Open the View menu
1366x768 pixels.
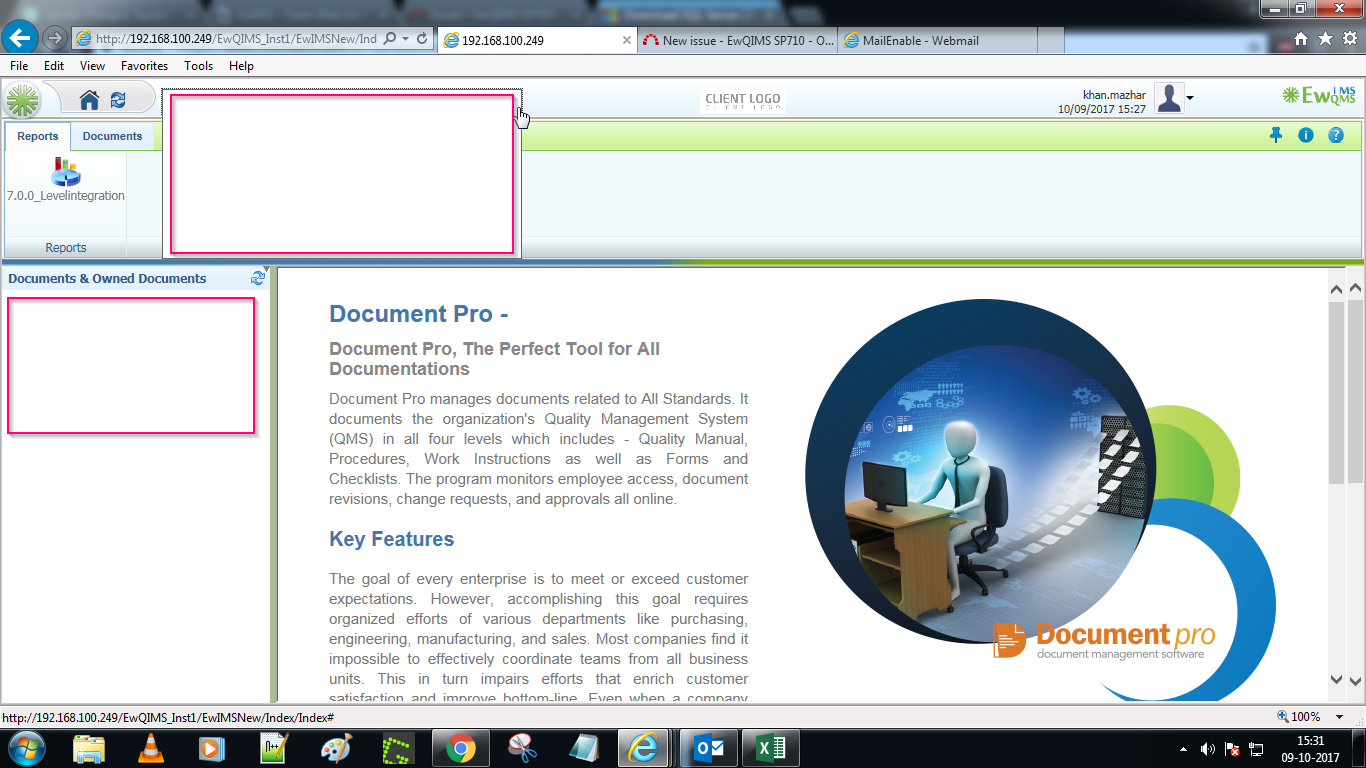click(x=93, y=66)
